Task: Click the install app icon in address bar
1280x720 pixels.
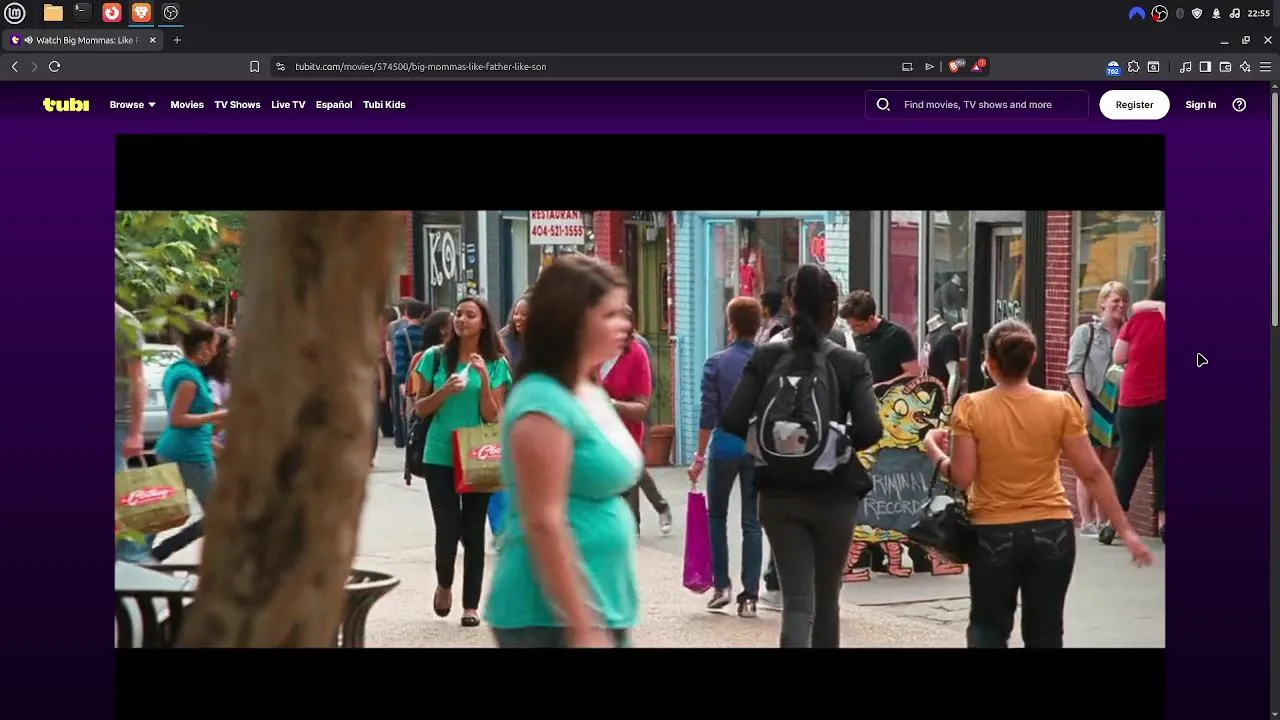Action: 907,66
